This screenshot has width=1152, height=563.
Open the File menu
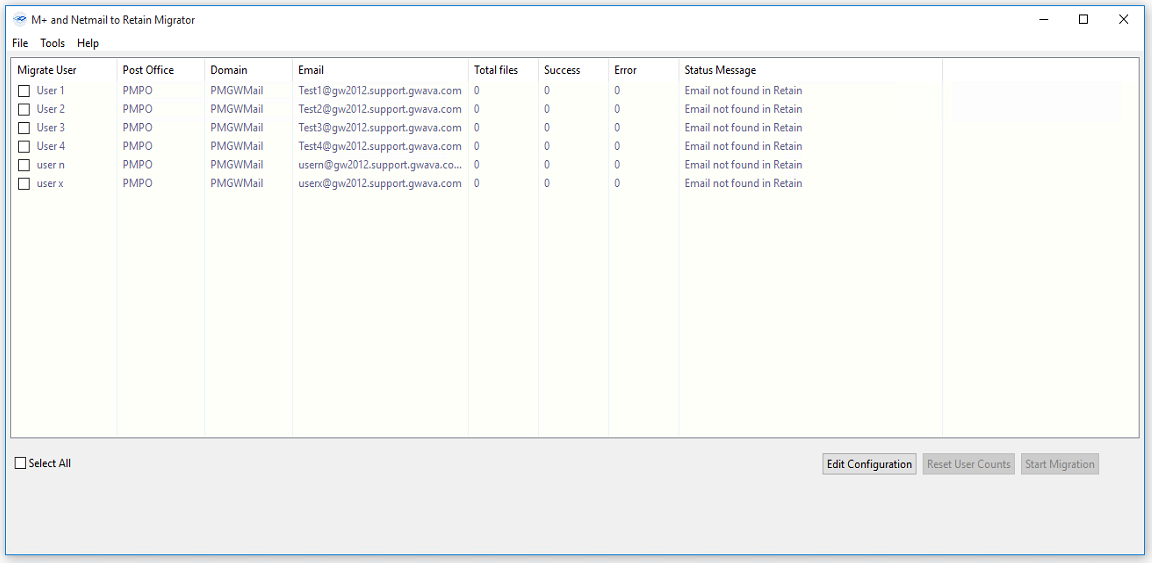tap(20, 43)
